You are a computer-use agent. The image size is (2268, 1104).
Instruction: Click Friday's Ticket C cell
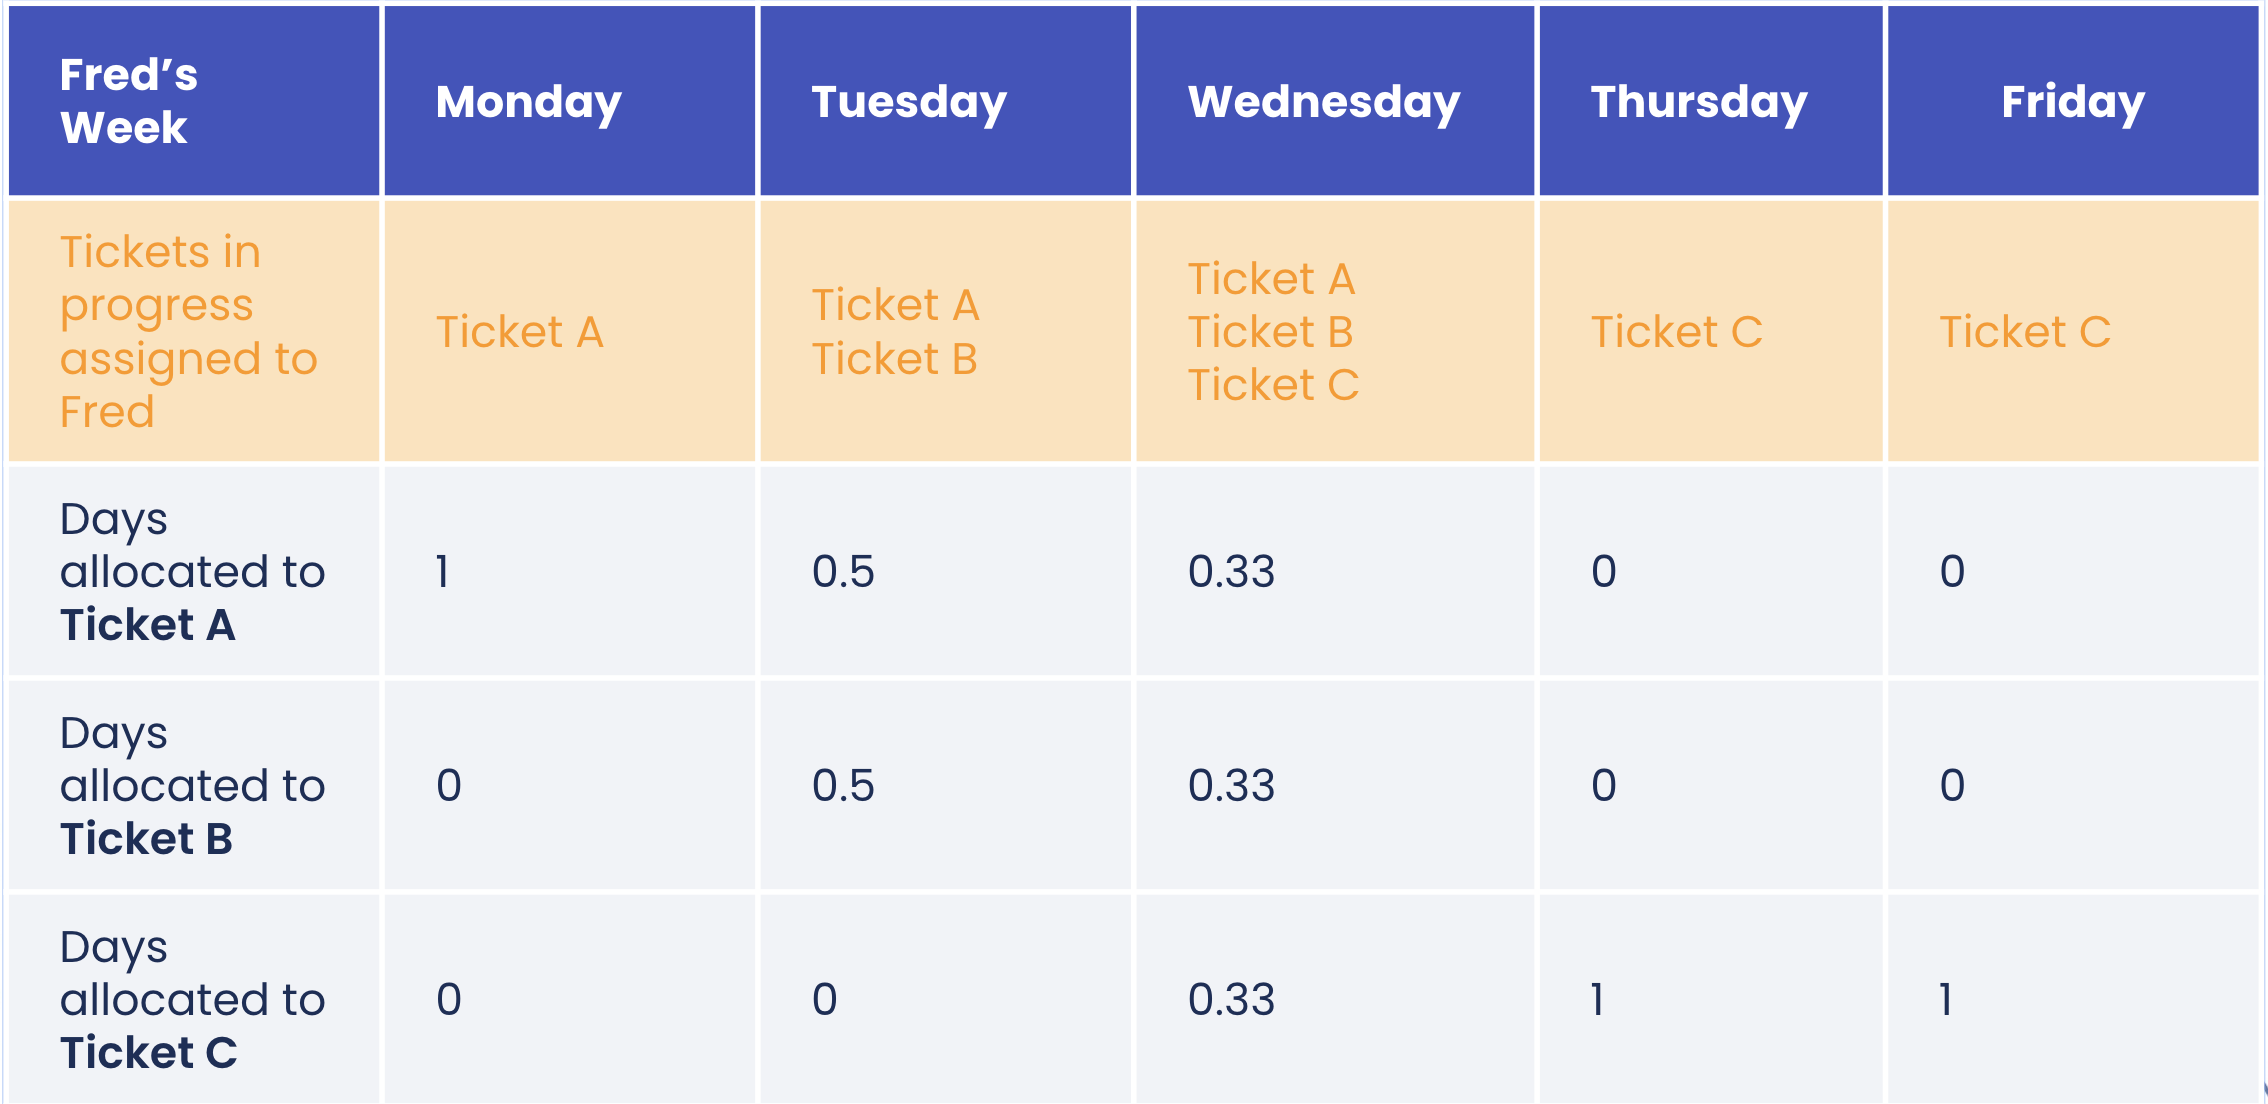[2073, 331]
